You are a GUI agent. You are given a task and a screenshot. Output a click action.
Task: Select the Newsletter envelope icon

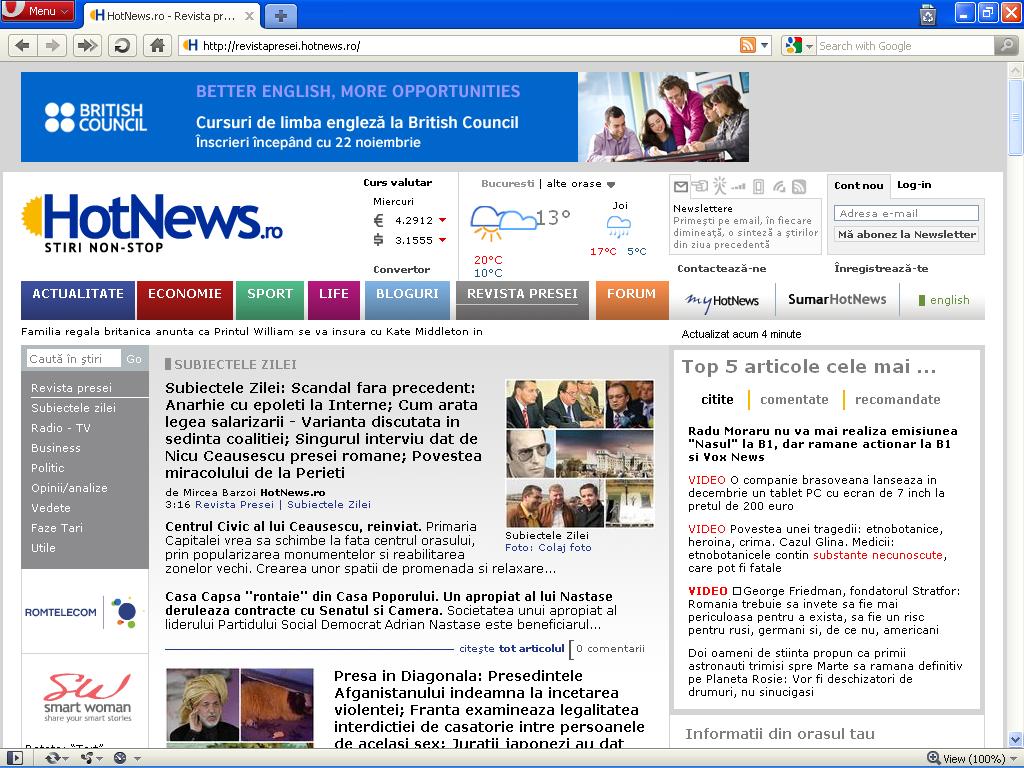[680, 187]
